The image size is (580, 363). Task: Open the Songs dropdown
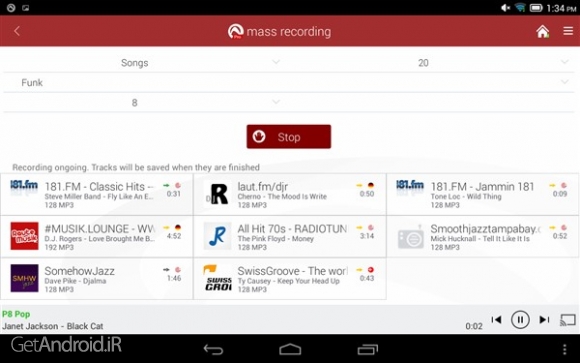(142, 63)
